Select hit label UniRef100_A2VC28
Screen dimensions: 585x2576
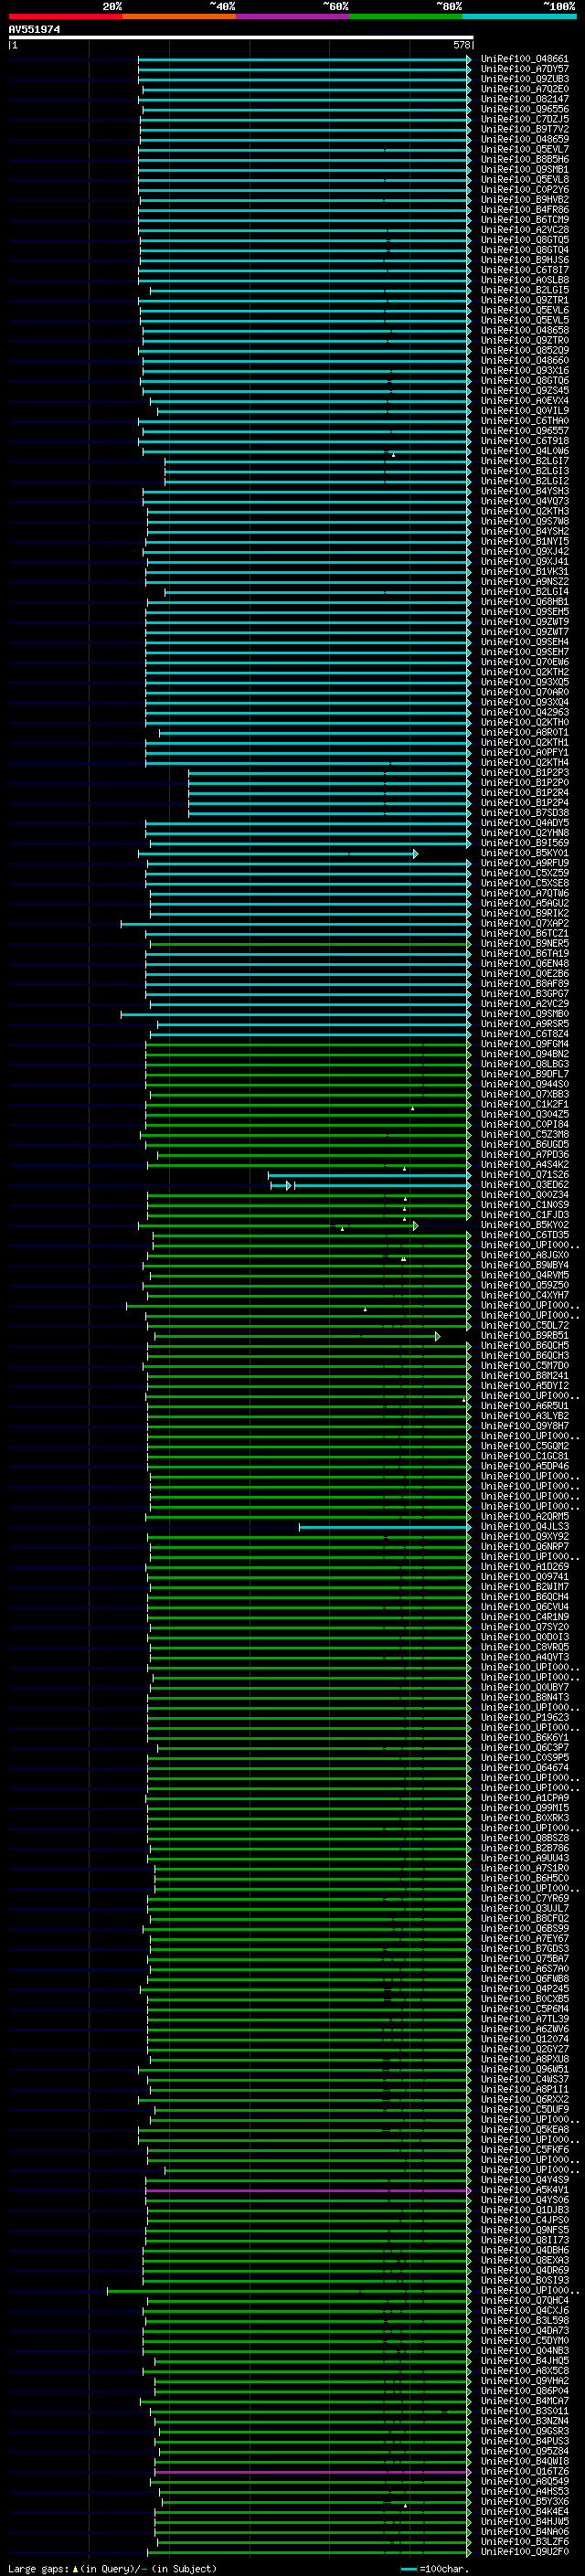click(524, 230)
